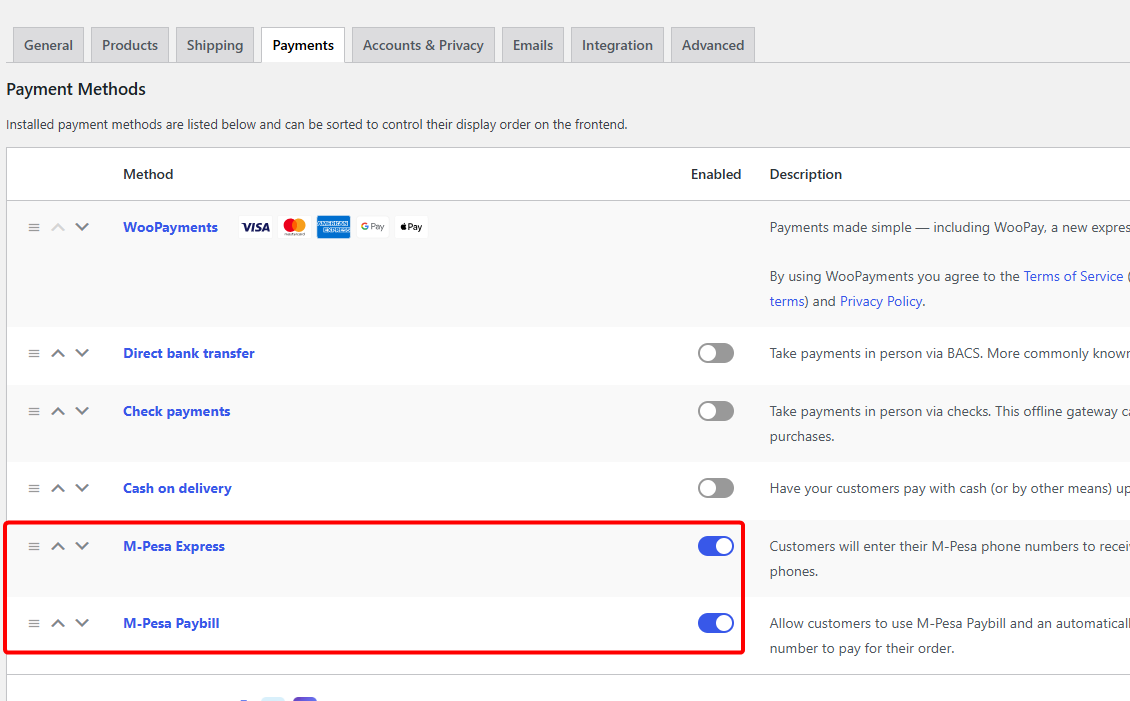Move M-Pesa Paybill down
The width and height of the screenshot is (1130, 701).
pyautogui.click(x=82, y=623)
